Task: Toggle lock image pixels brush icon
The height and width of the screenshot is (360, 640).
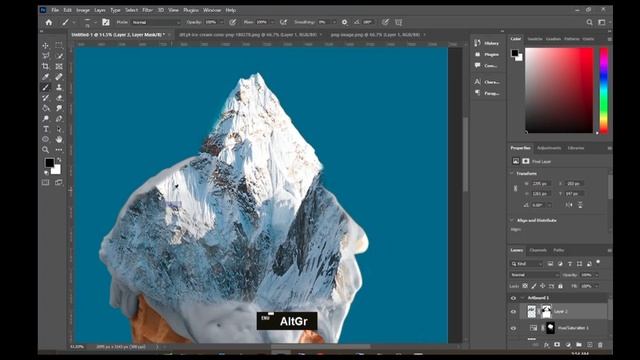Action: click(x=534, y=286)
